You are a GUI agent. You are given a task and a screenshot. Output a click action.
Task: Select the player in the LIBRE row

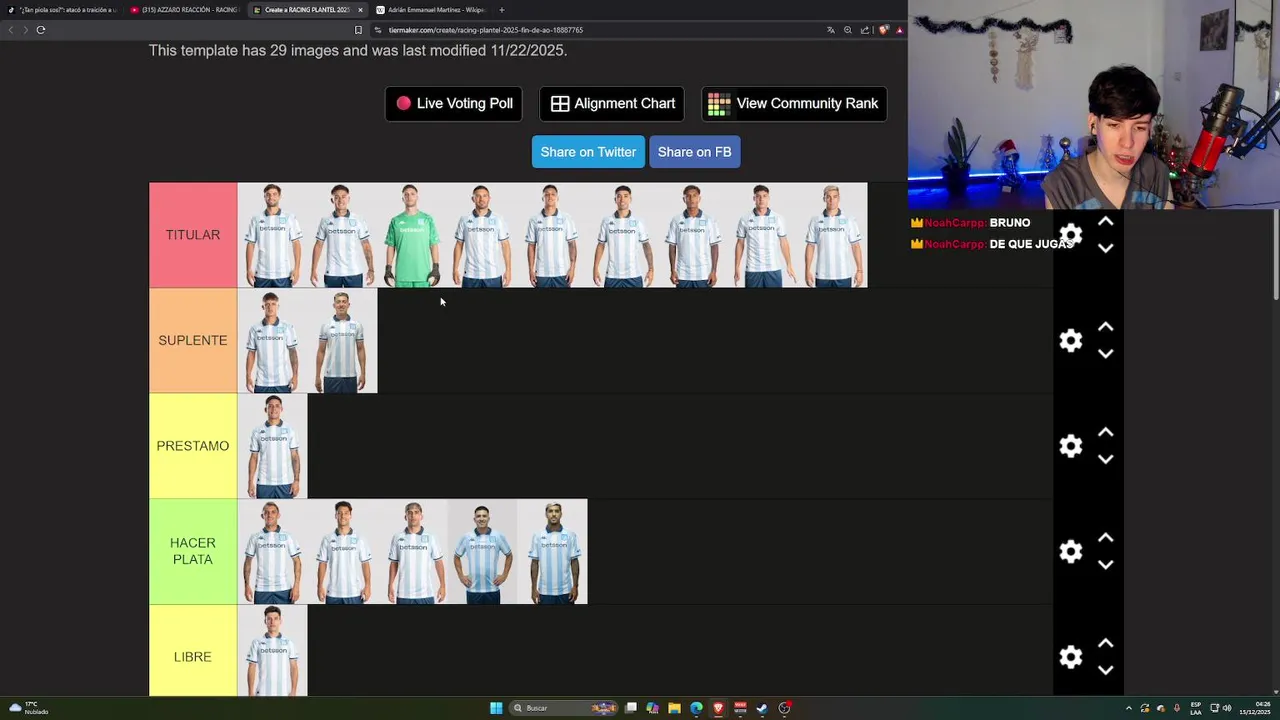click(273, 651)
